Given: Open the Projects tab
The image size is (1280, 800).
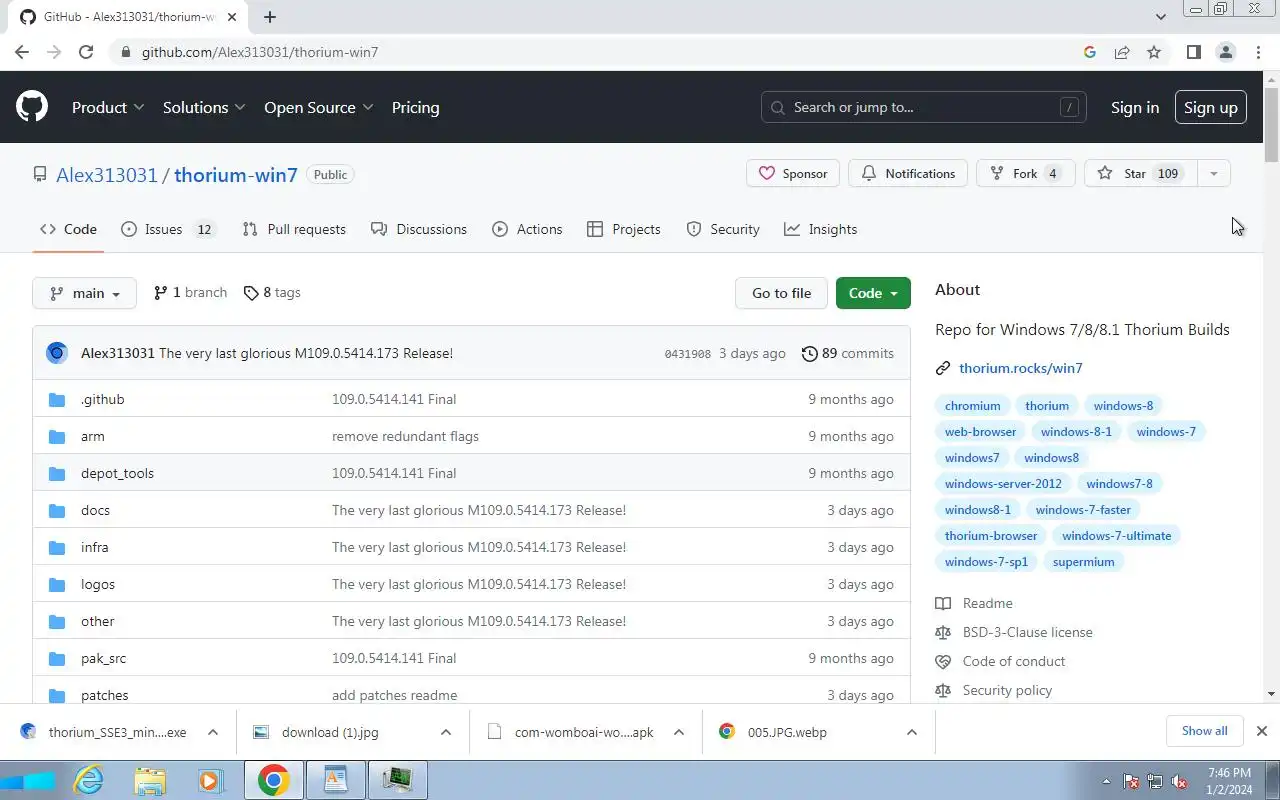Looking at the screenshot, I should tap(624, 229).
